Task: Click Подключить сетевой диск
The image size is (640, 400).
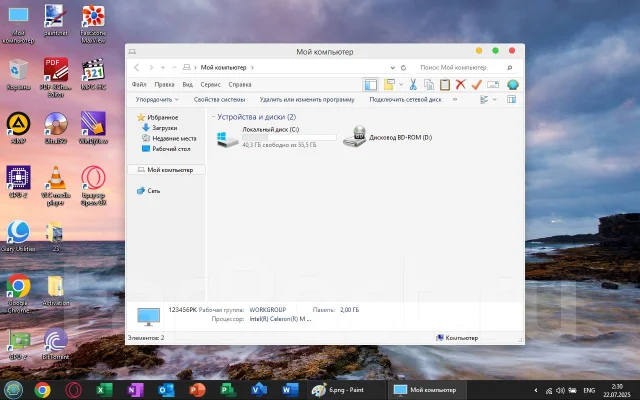Action: [x=405, y=100]
